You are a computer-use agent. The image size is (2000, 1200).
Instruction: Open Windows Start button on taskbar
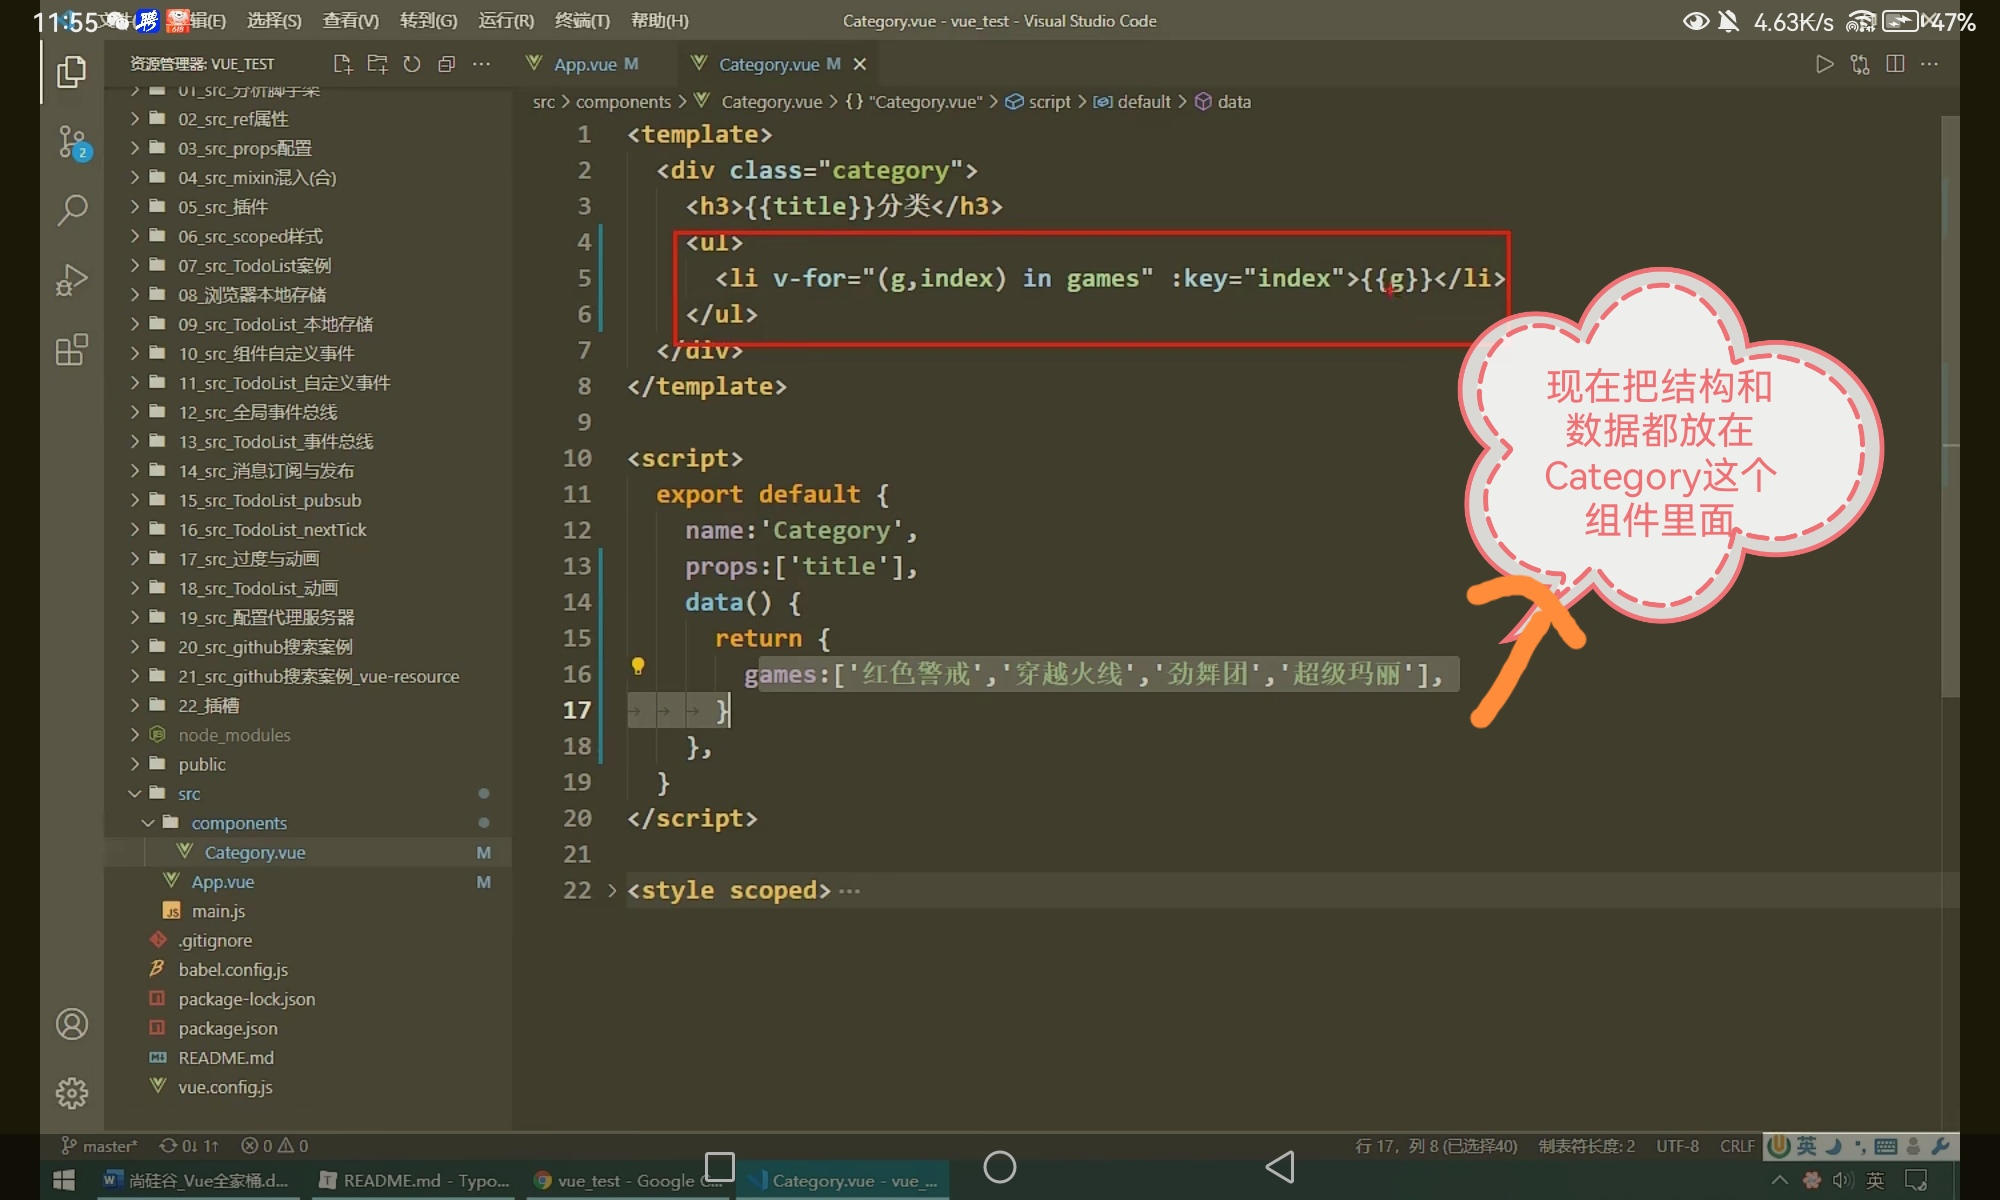pyautogui.click(x=64, y=1180)
